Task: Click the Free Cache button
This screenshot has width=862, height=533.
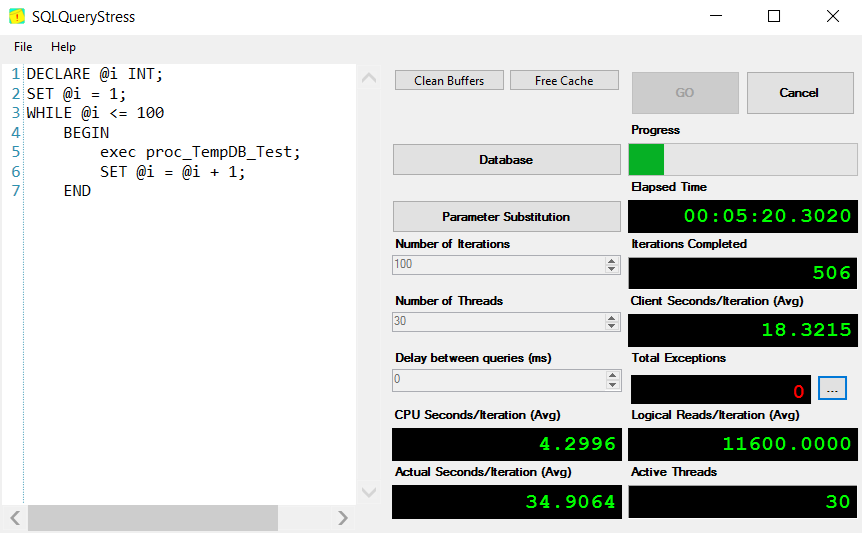Action: [x=564, y=81]
